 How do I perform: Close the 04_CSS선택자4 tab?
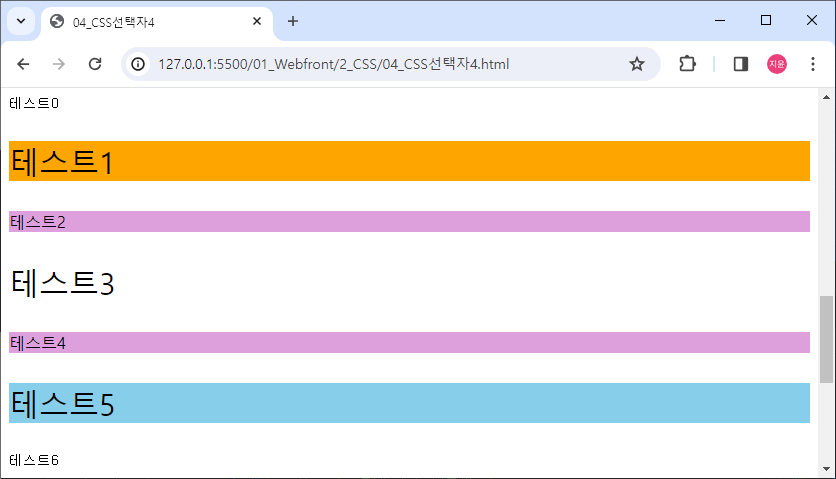tap(256, 21)
